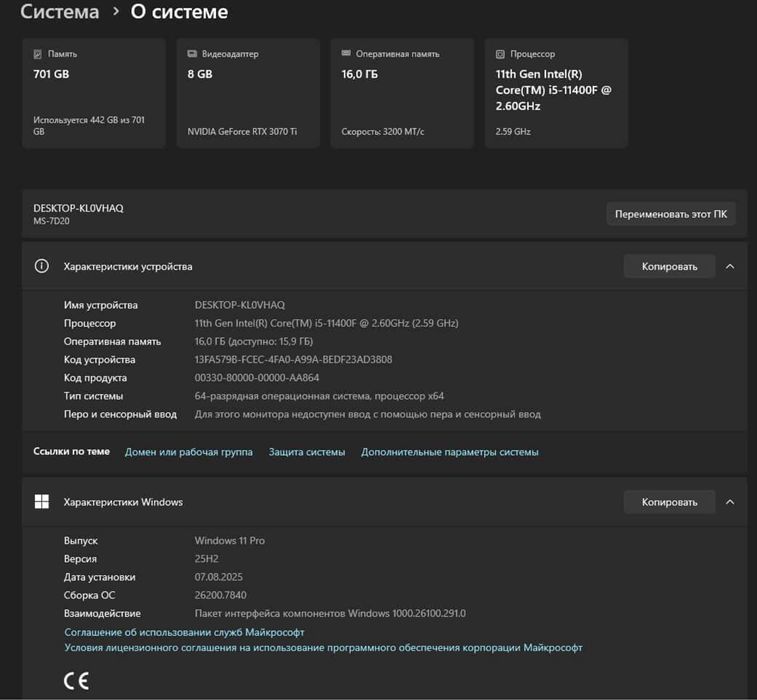757x700 pixels.
Task: Select the 701 GB Память card
Action: pos(94,94)
